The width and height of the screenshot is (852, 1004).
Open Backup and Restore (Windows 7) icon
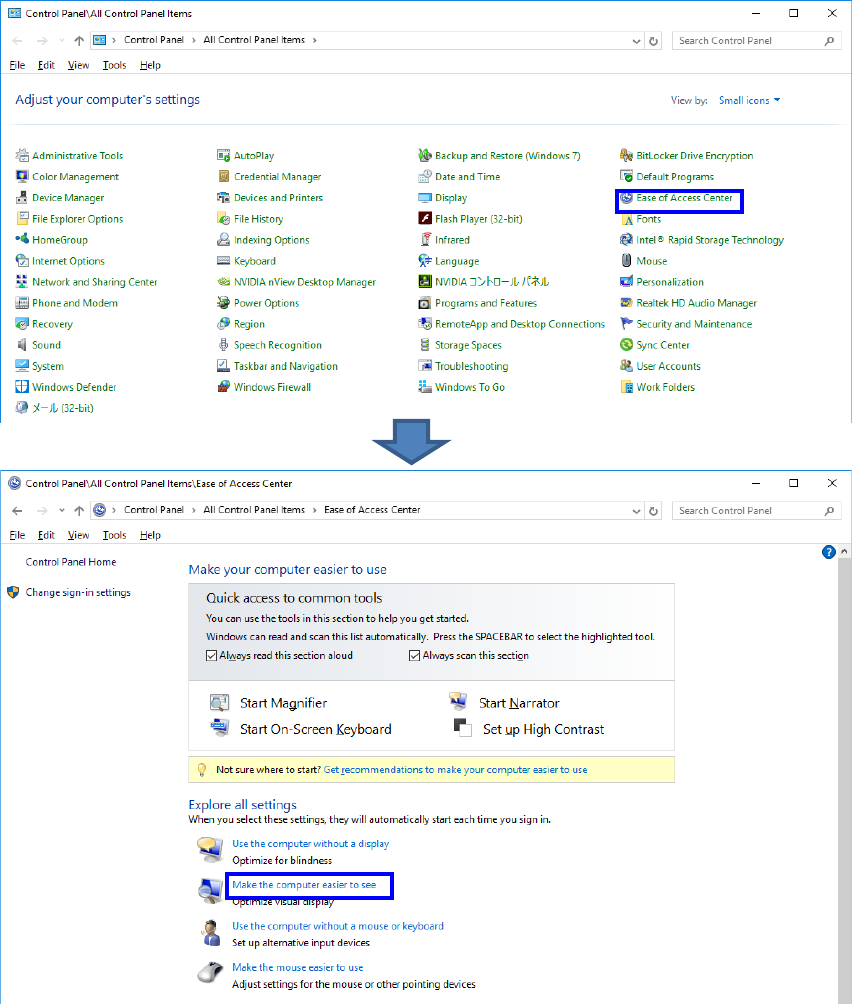pos(424,155)
